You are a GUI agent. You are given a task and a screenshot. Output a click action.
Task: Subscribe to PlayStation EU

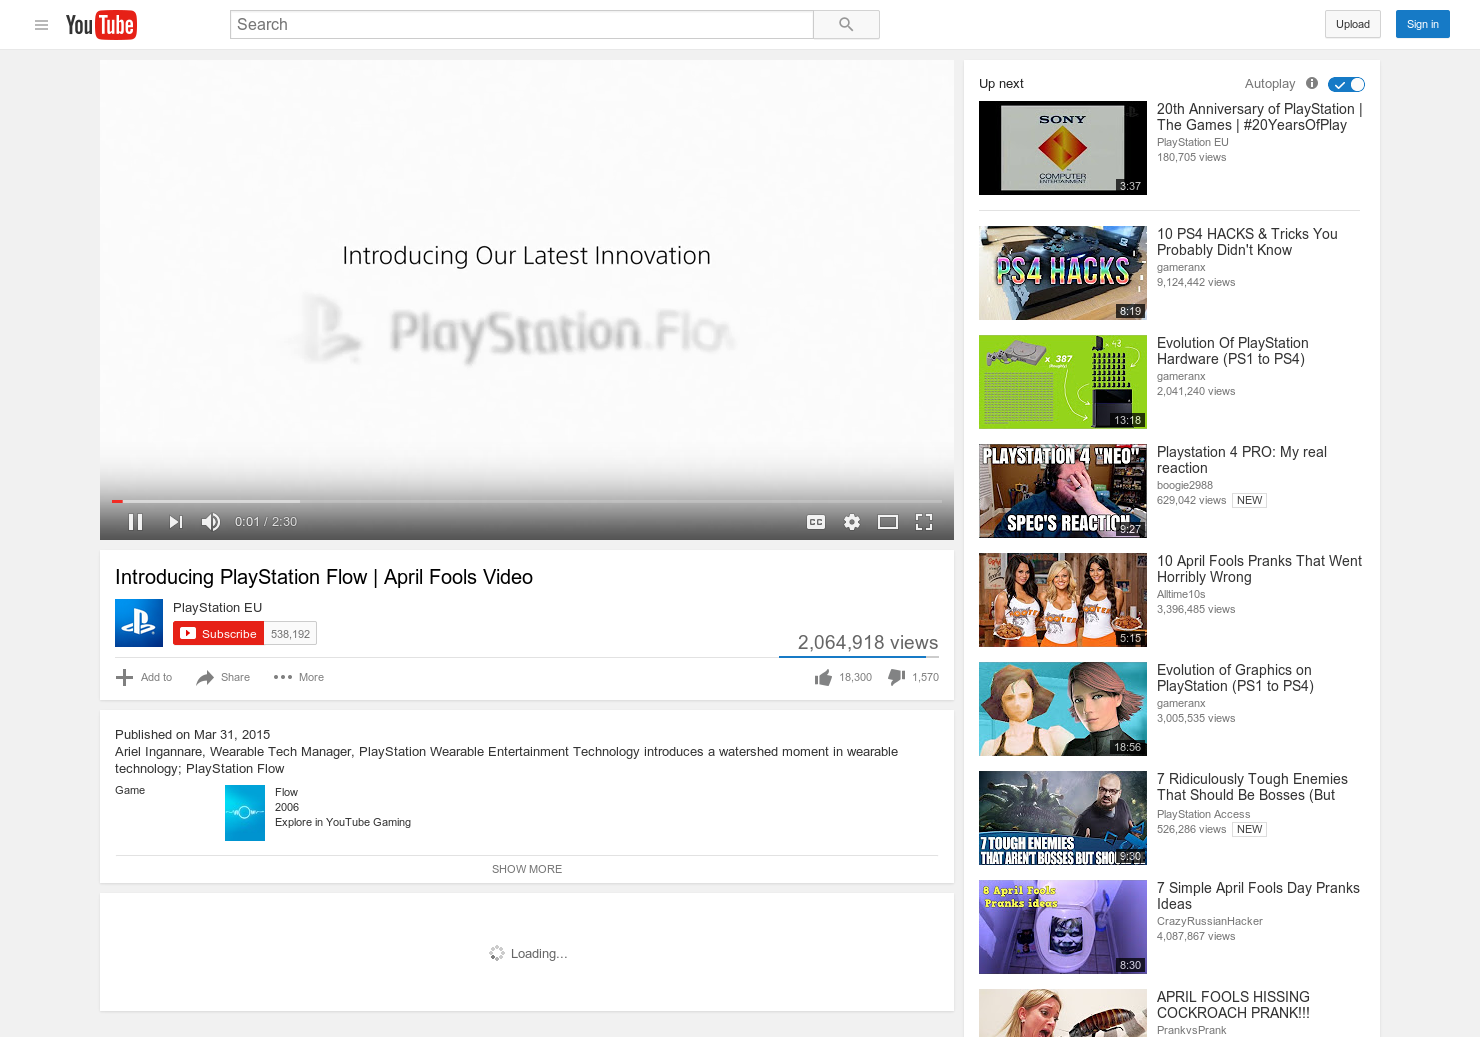[219, 634]
